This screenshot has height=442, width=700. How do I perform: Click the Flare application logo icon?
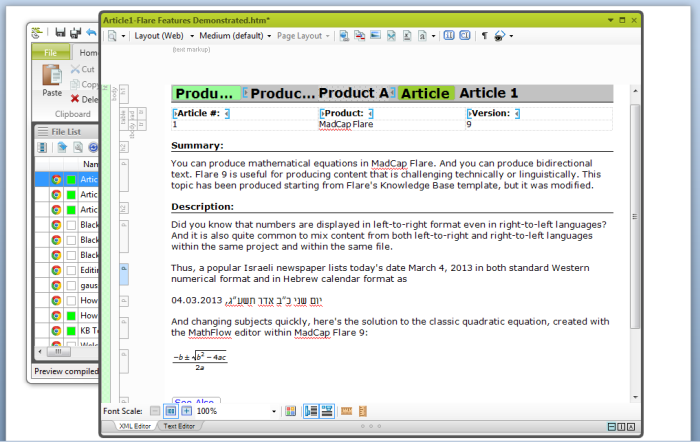click(x=37, y=33)
